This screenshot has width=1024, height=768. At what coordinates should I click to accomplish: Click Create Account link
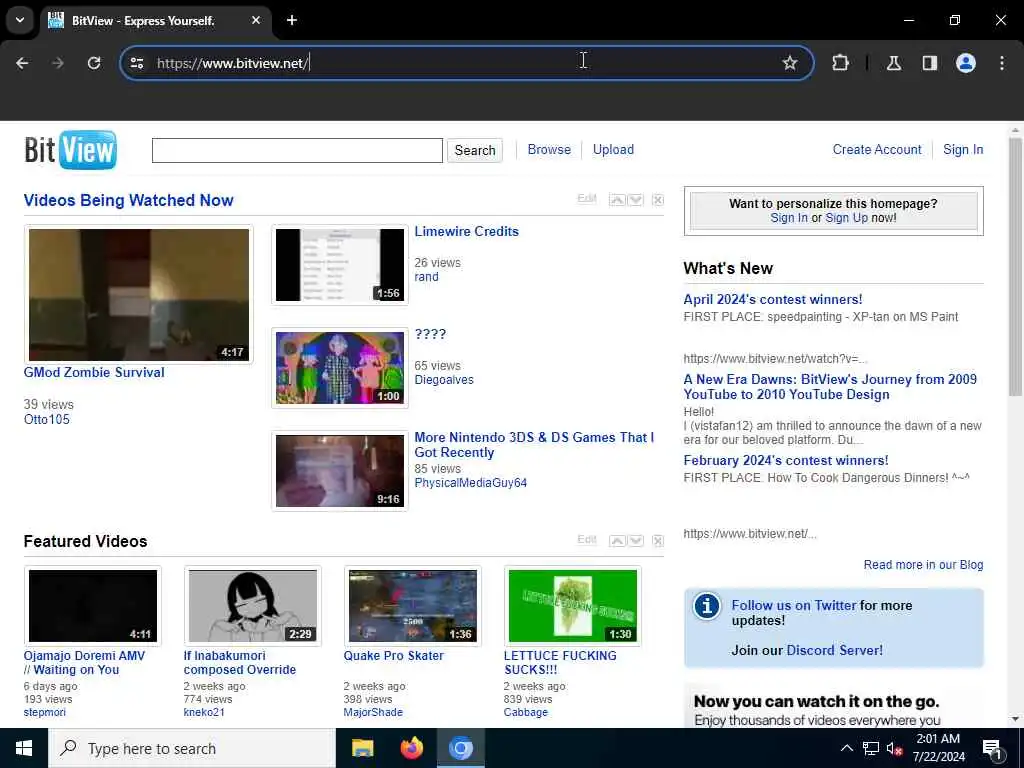click(877, 150)
